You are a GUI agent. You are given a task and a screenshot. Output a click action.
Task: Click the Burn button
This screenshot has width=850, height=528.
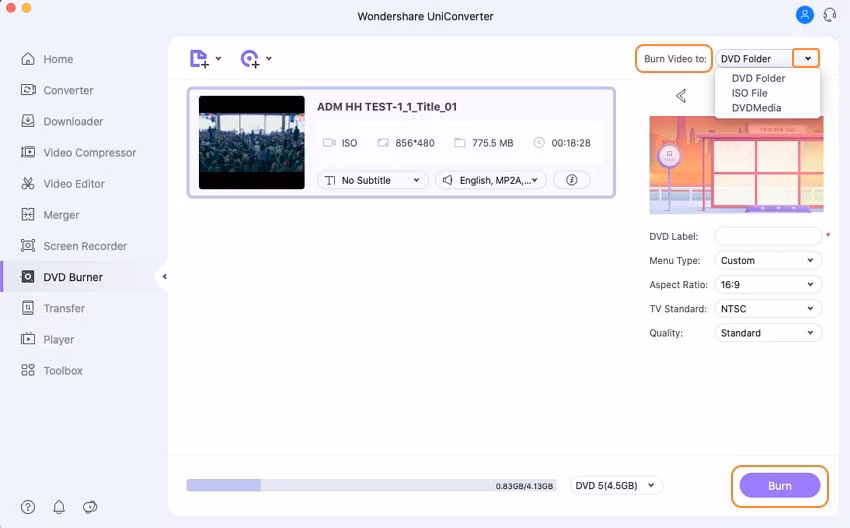pos(780,486)
